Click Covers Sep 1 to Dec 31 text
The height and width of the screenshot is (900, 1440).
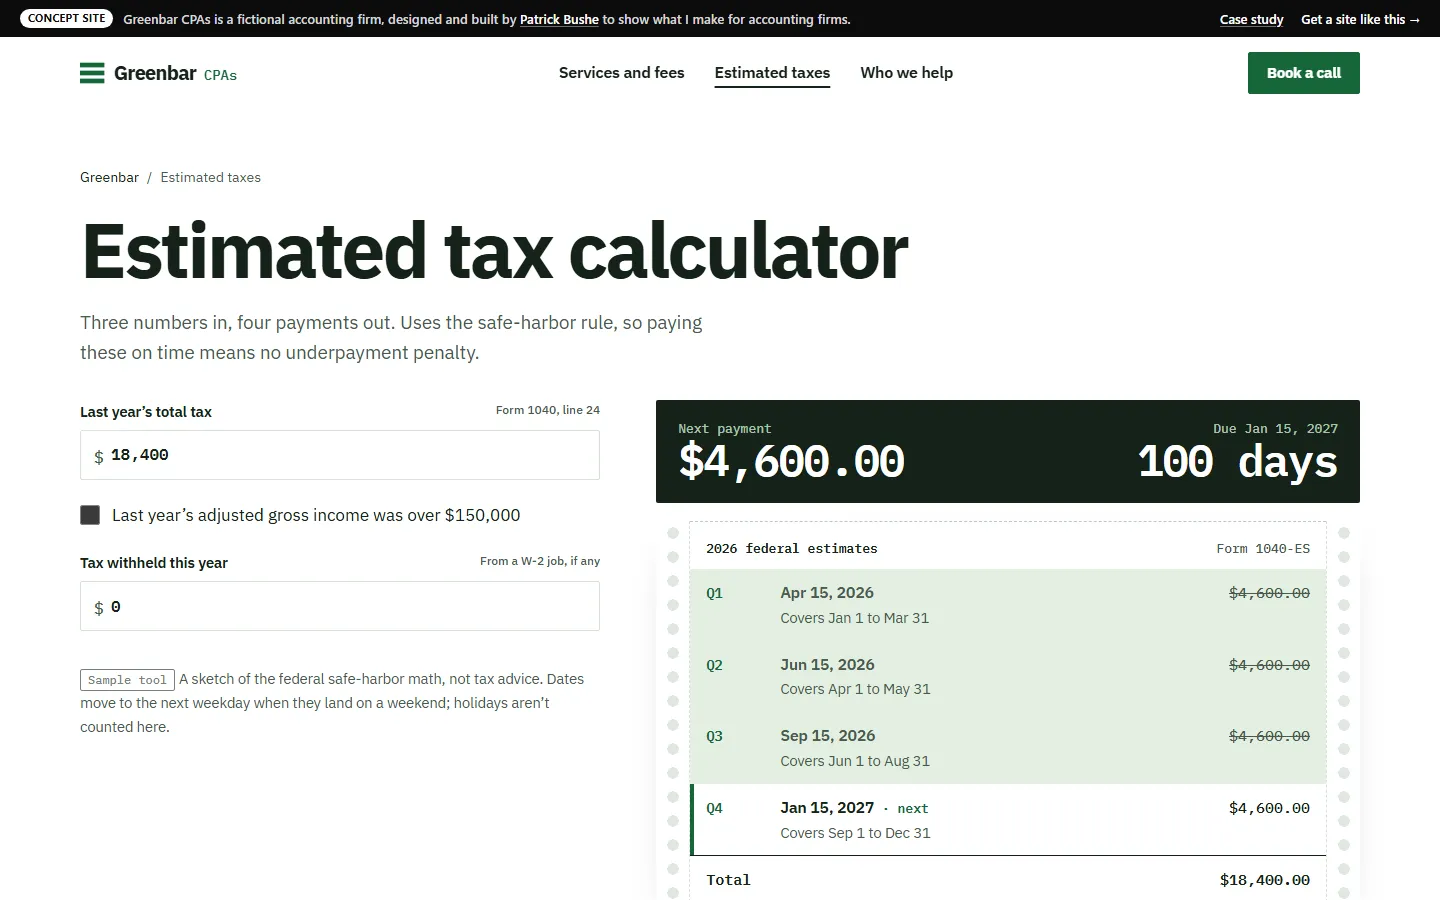(855, 833)
